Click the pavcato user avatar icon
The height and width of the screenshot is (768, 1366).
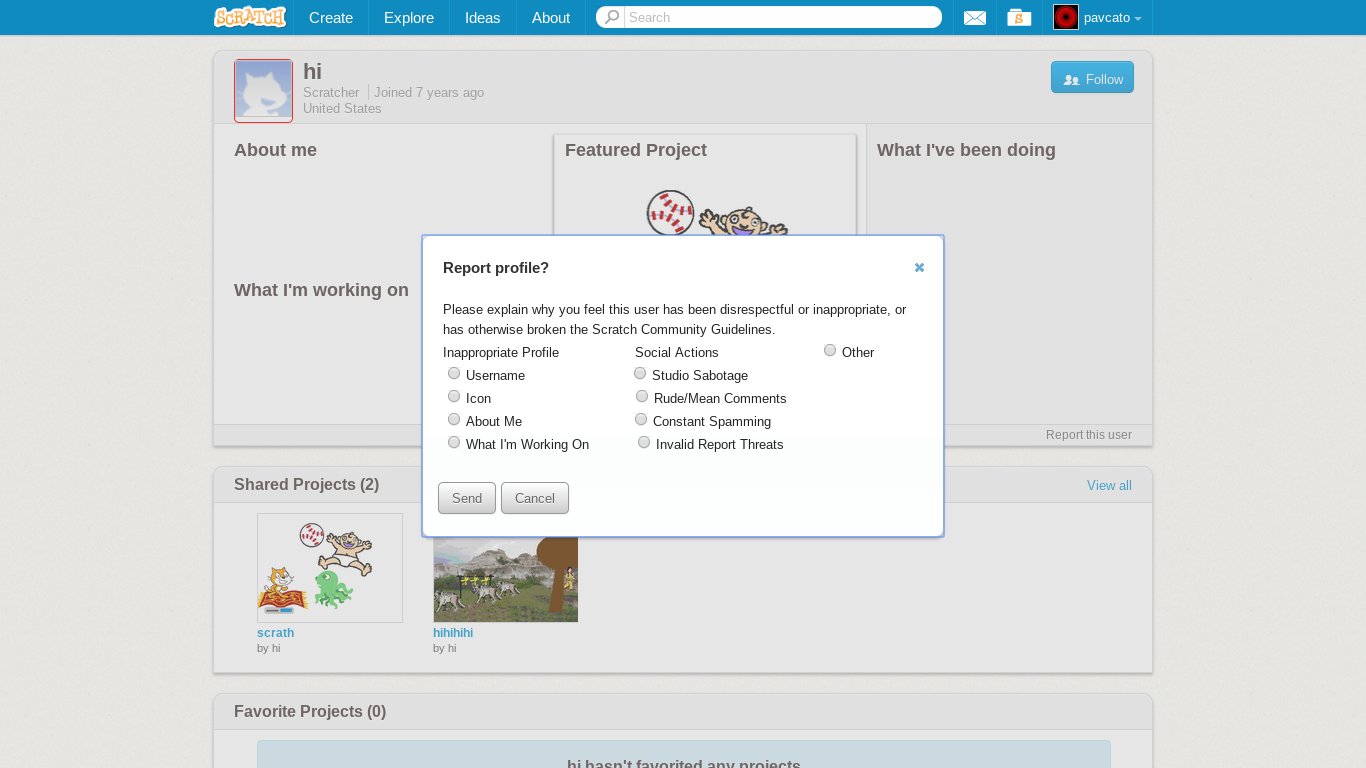click(1066, 17)
